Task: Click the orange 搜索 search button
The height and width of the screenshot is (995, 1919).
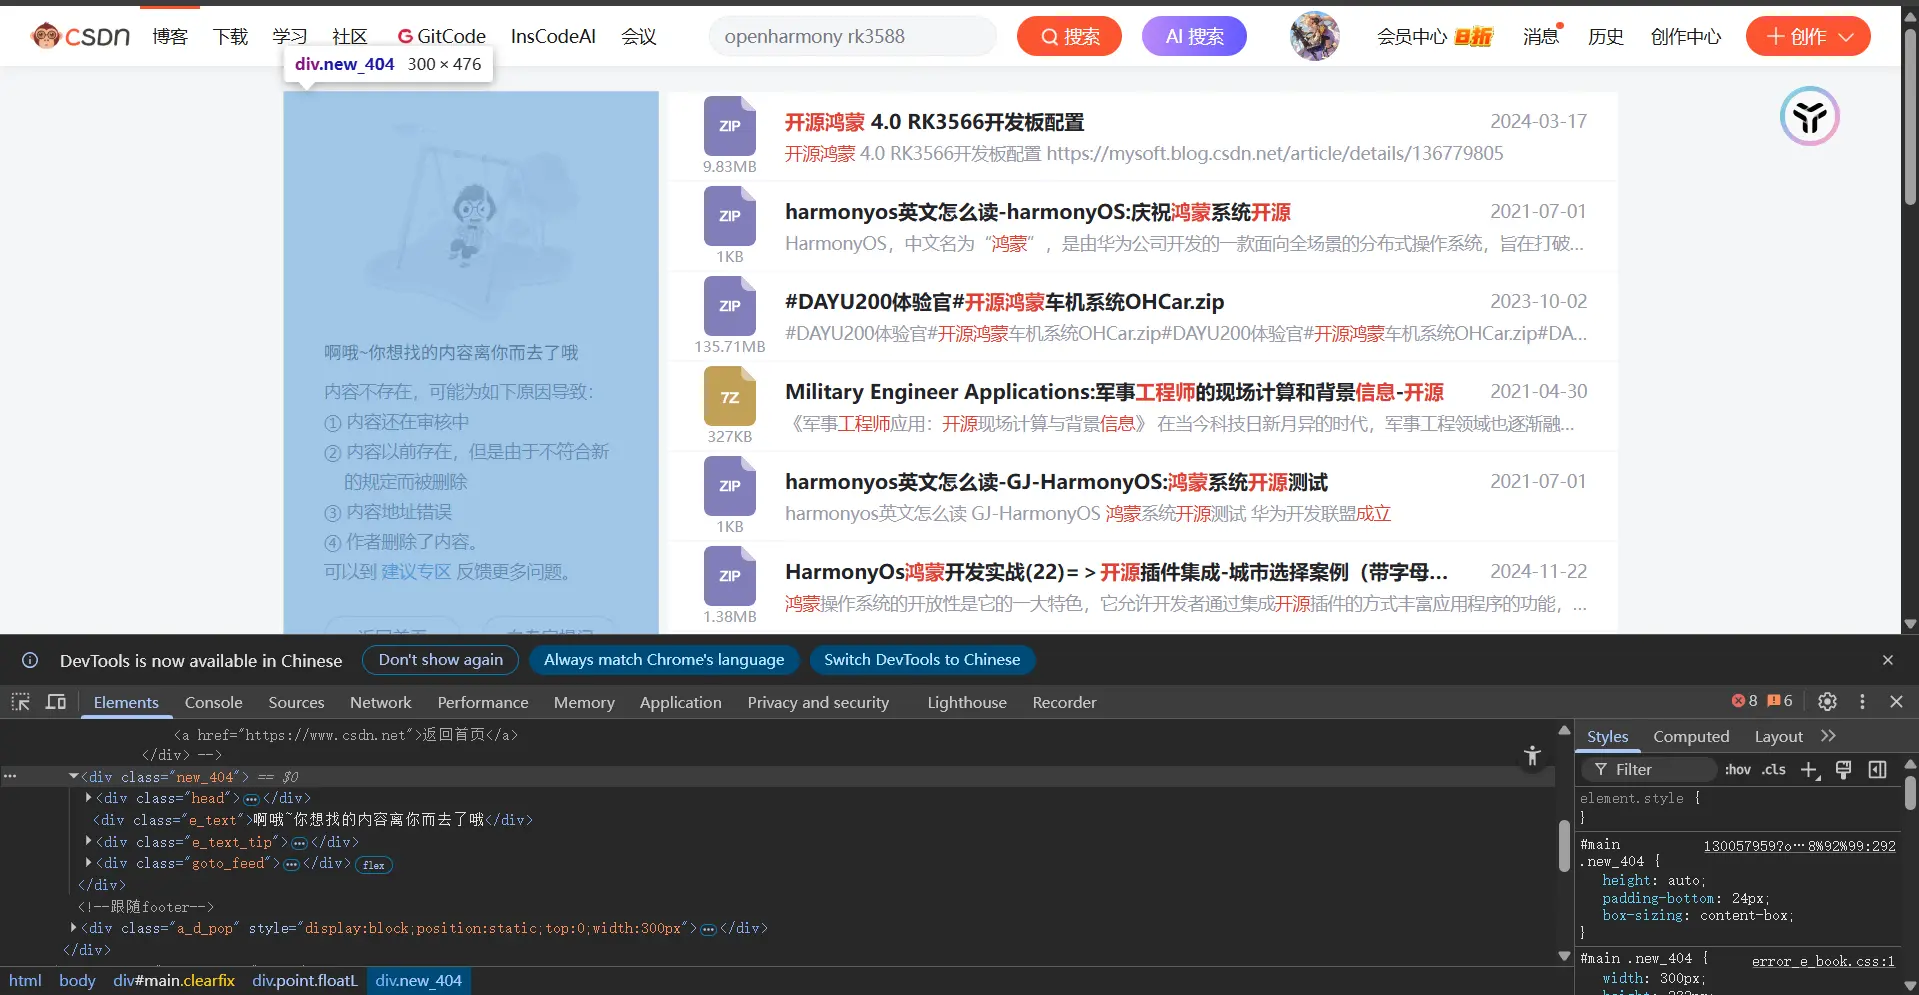Action: click(x=1069, y=36)
